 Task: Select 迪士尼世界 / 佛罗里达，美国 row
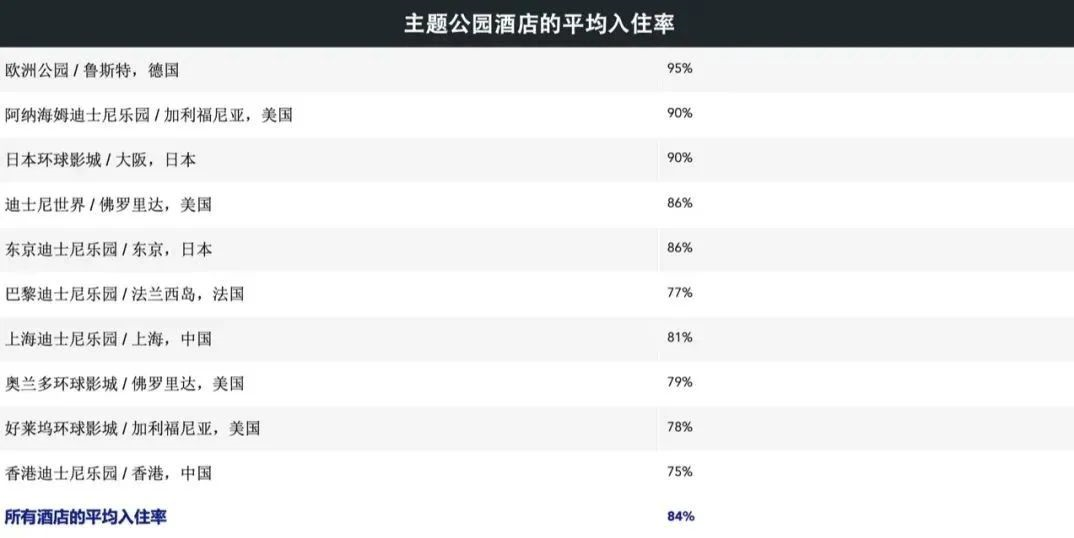pos(537,204)
